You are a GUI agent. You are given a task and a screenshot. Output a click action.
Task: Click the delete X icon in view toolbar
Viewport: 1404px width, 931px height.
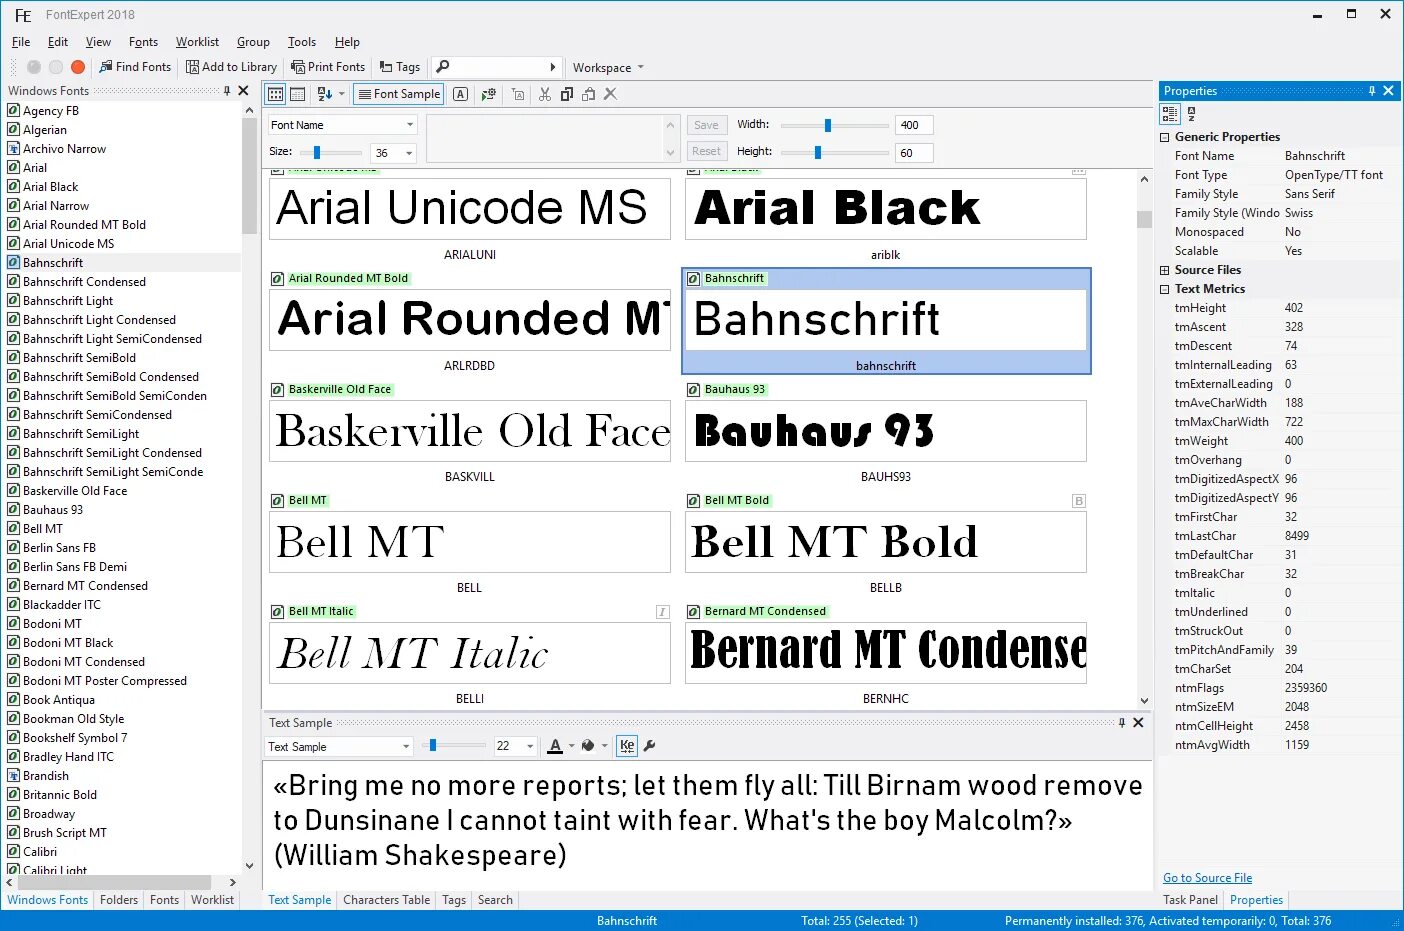(x=610, y=94)
